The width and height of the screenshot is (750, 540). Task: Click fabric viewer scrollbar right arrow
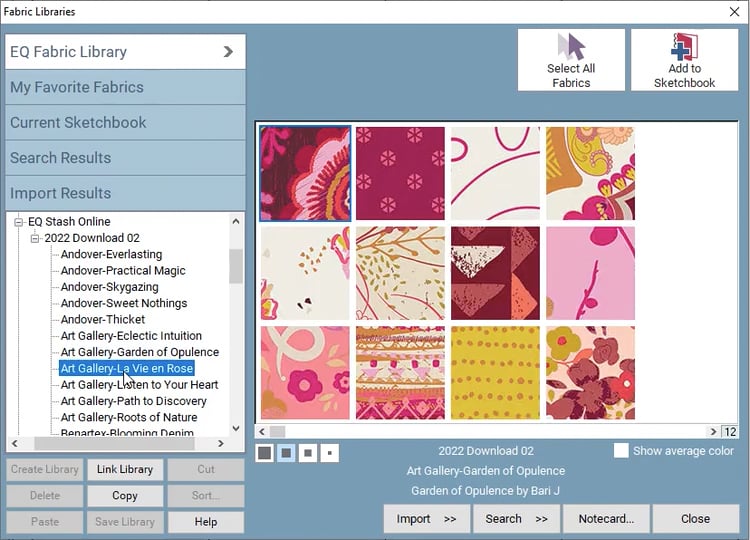tap(713, 432)
